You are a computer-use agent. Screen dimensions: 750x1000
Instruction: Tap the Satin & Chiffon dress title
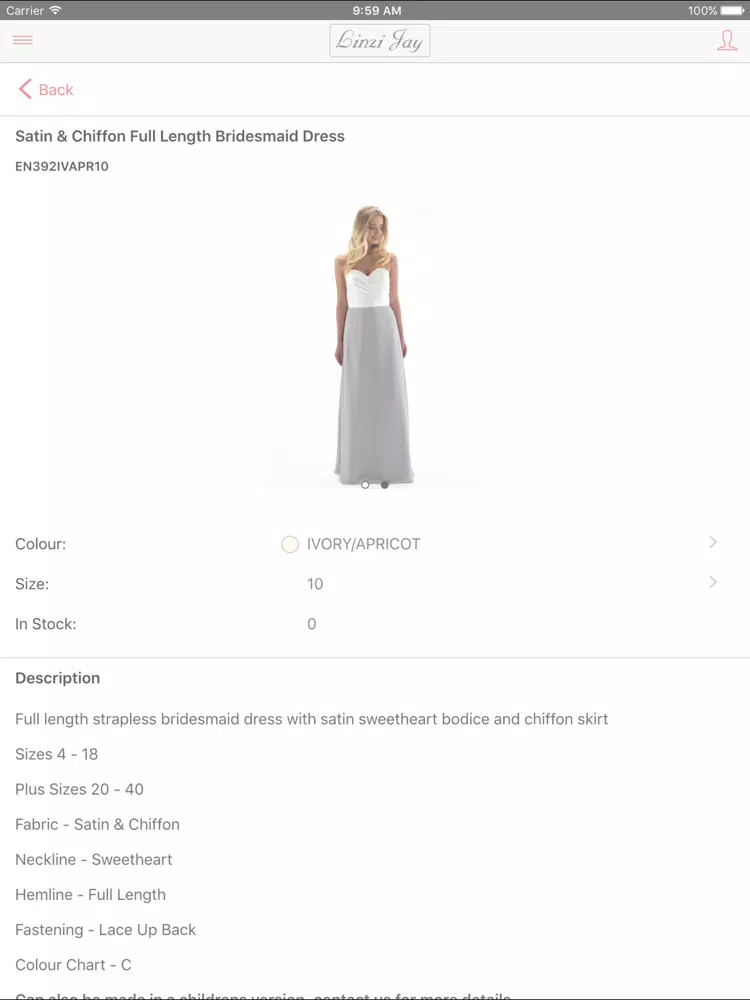(x=180, y=136)
